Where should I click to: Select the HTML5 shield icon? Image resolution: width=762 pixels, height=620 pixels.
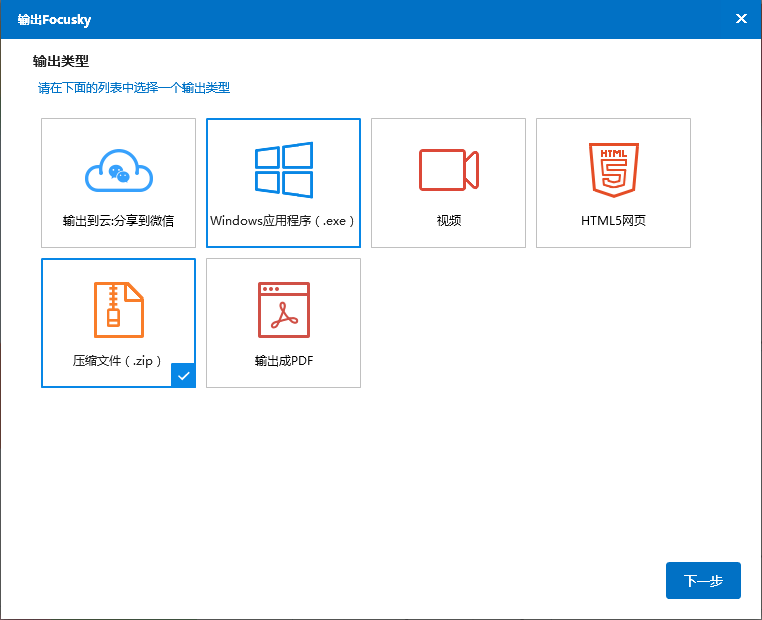(614, 170)
